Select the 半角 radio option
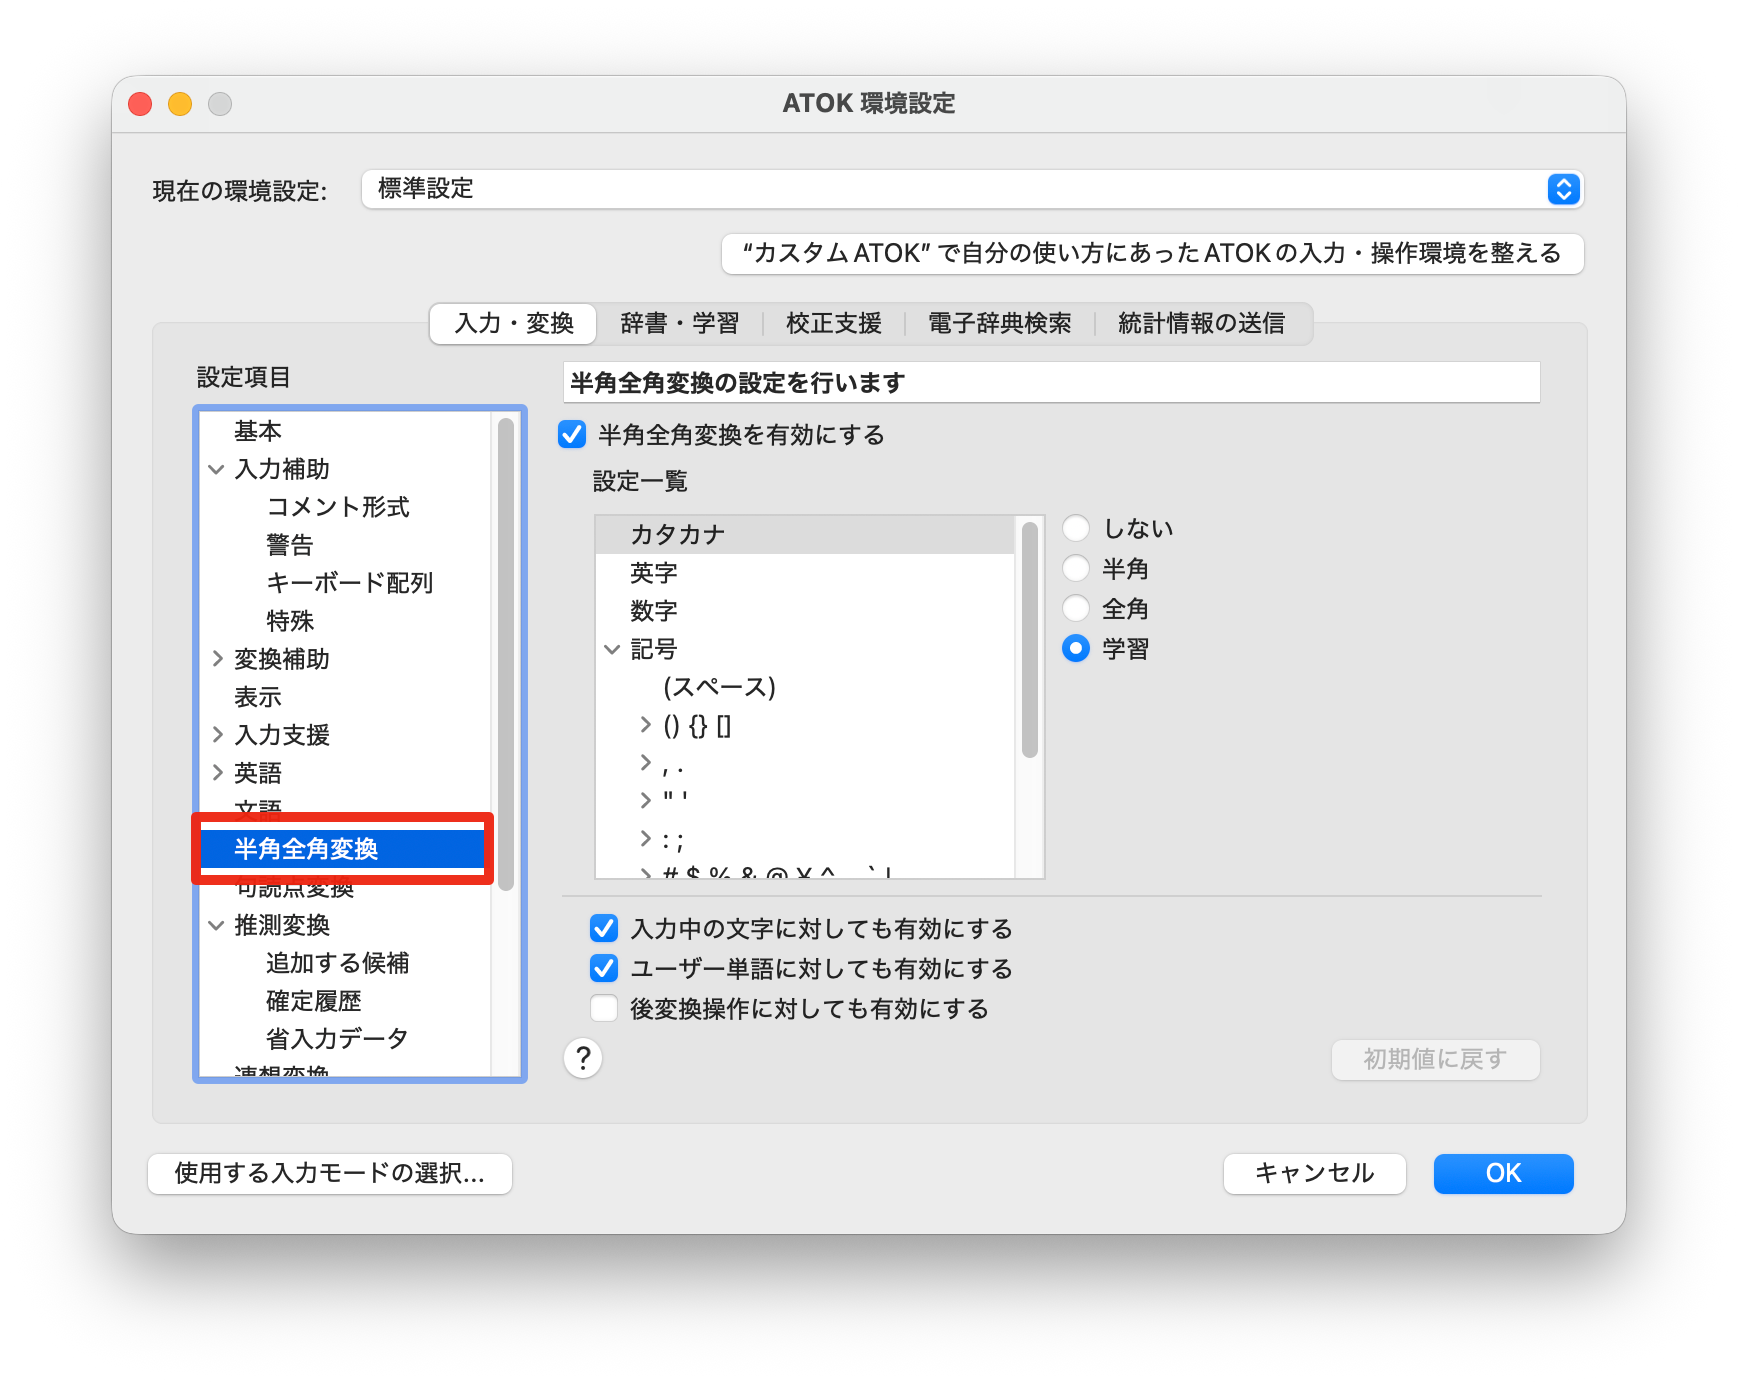1738x1382 pixels. (x=1076, y=569)
